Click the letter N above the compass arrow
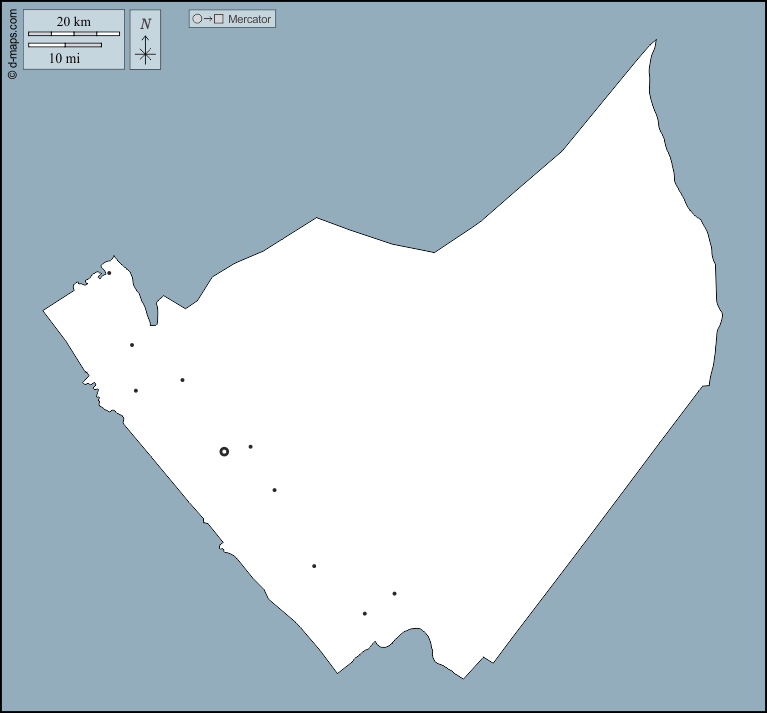This screenshot has width=767, height=713. click(145, 24)
